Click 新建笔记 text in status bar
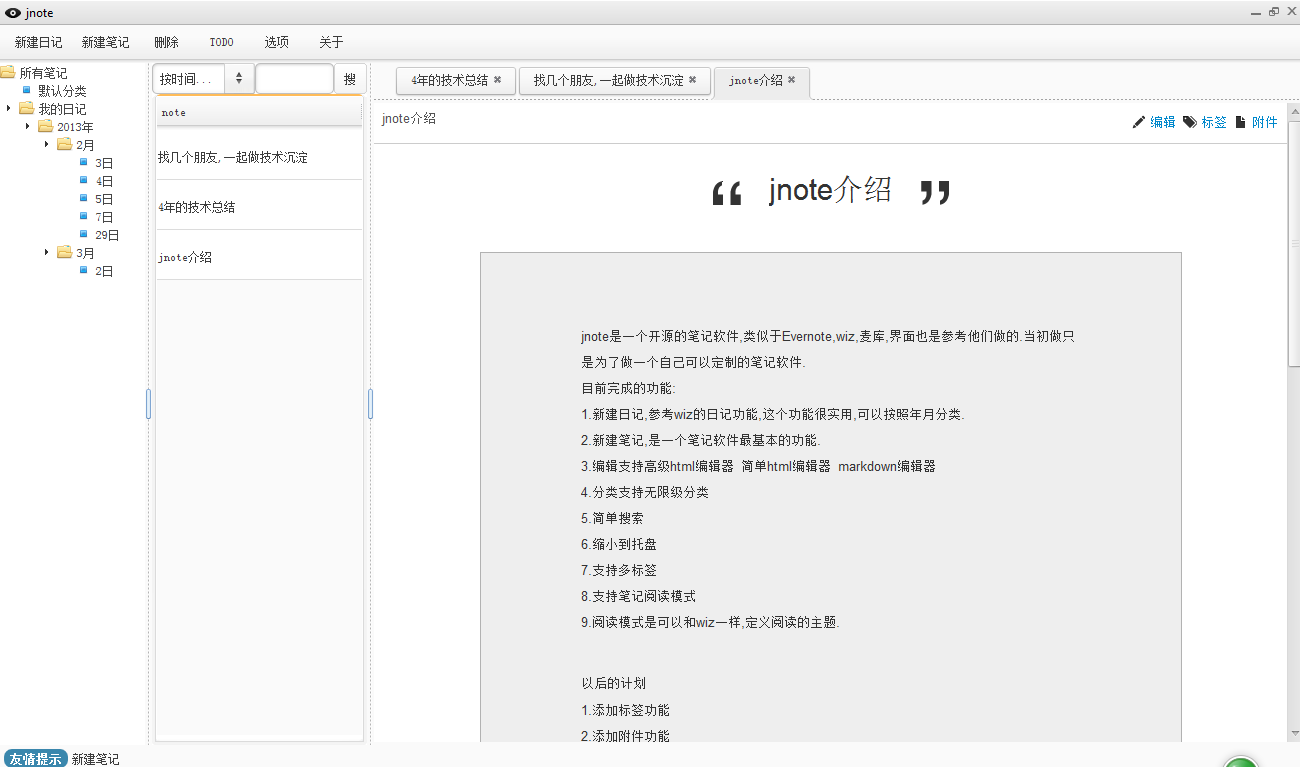Image resolution: width=1300 pixels, height=767 pixels. 95,760
